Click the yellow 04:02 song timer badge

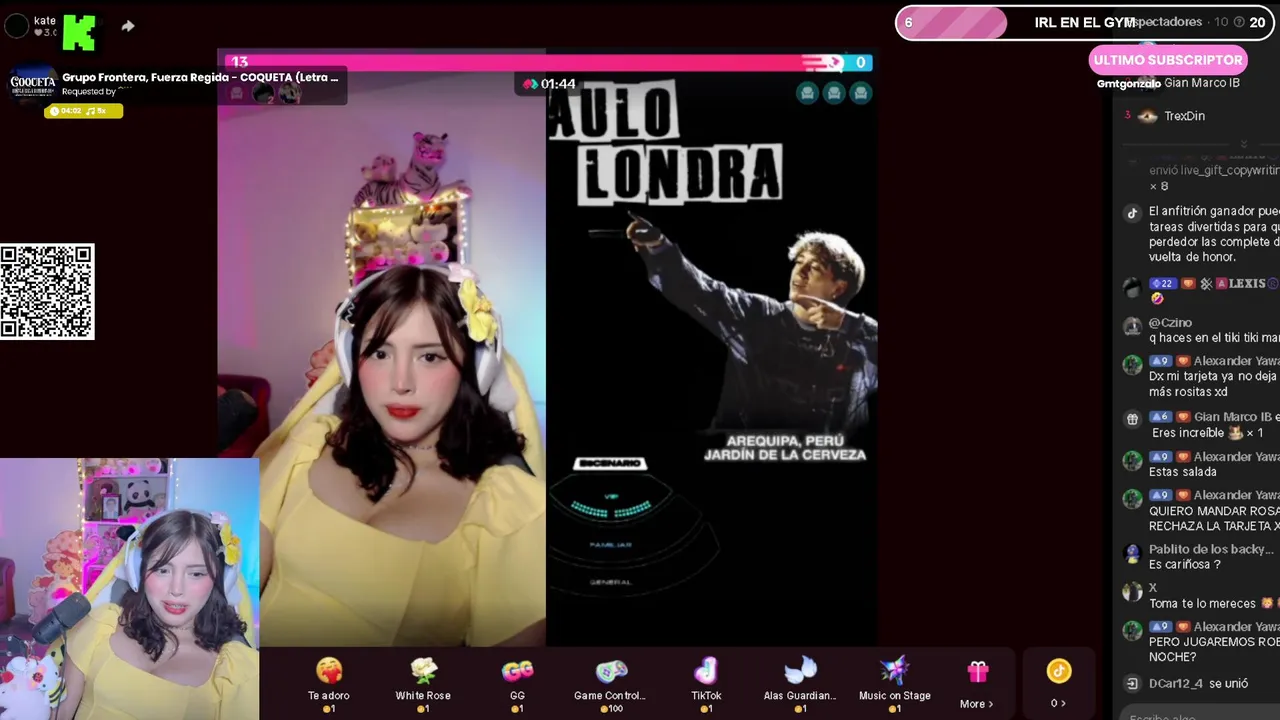click(84, 111)
